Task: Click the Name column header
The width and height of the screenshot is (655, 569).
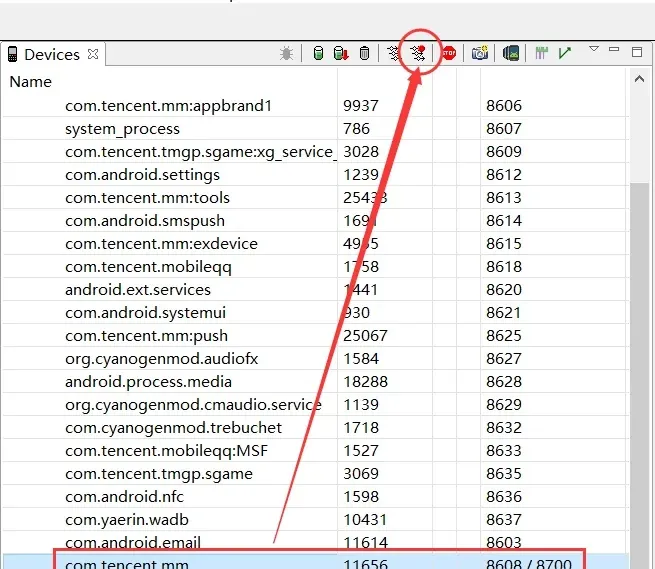Action: (30, 82)
